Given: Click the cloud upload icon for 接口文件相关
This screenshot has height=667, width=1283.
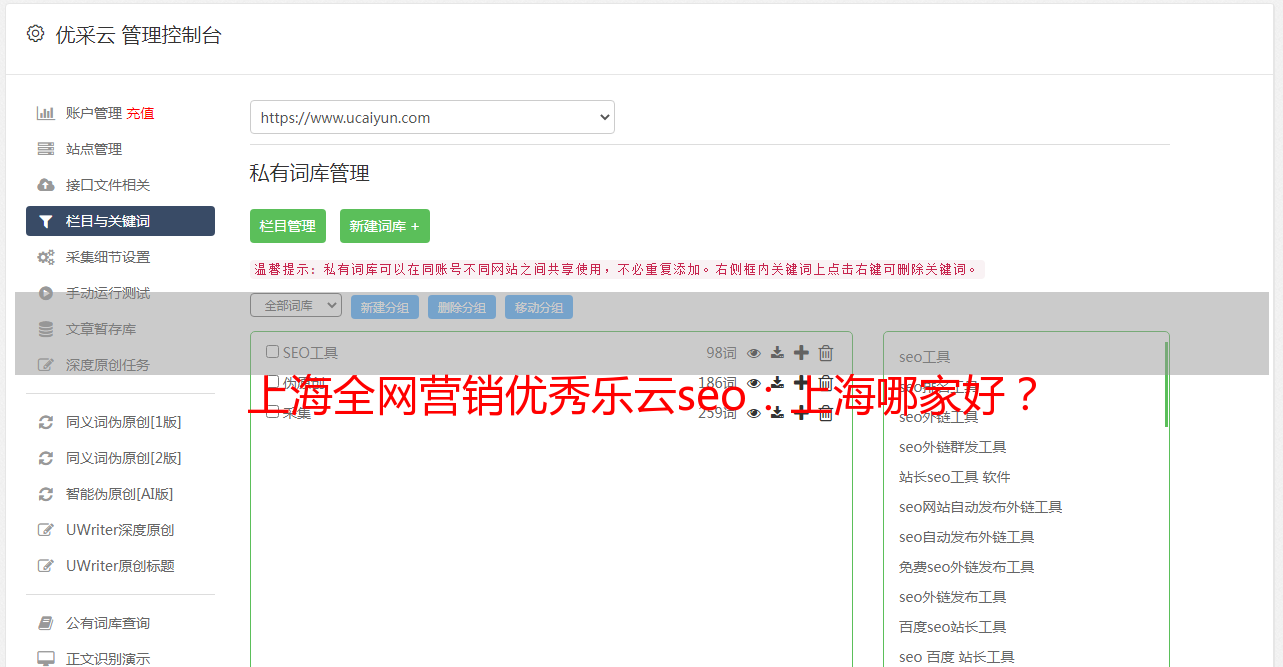Looking at the screenshot, I should tap(45, 185).
